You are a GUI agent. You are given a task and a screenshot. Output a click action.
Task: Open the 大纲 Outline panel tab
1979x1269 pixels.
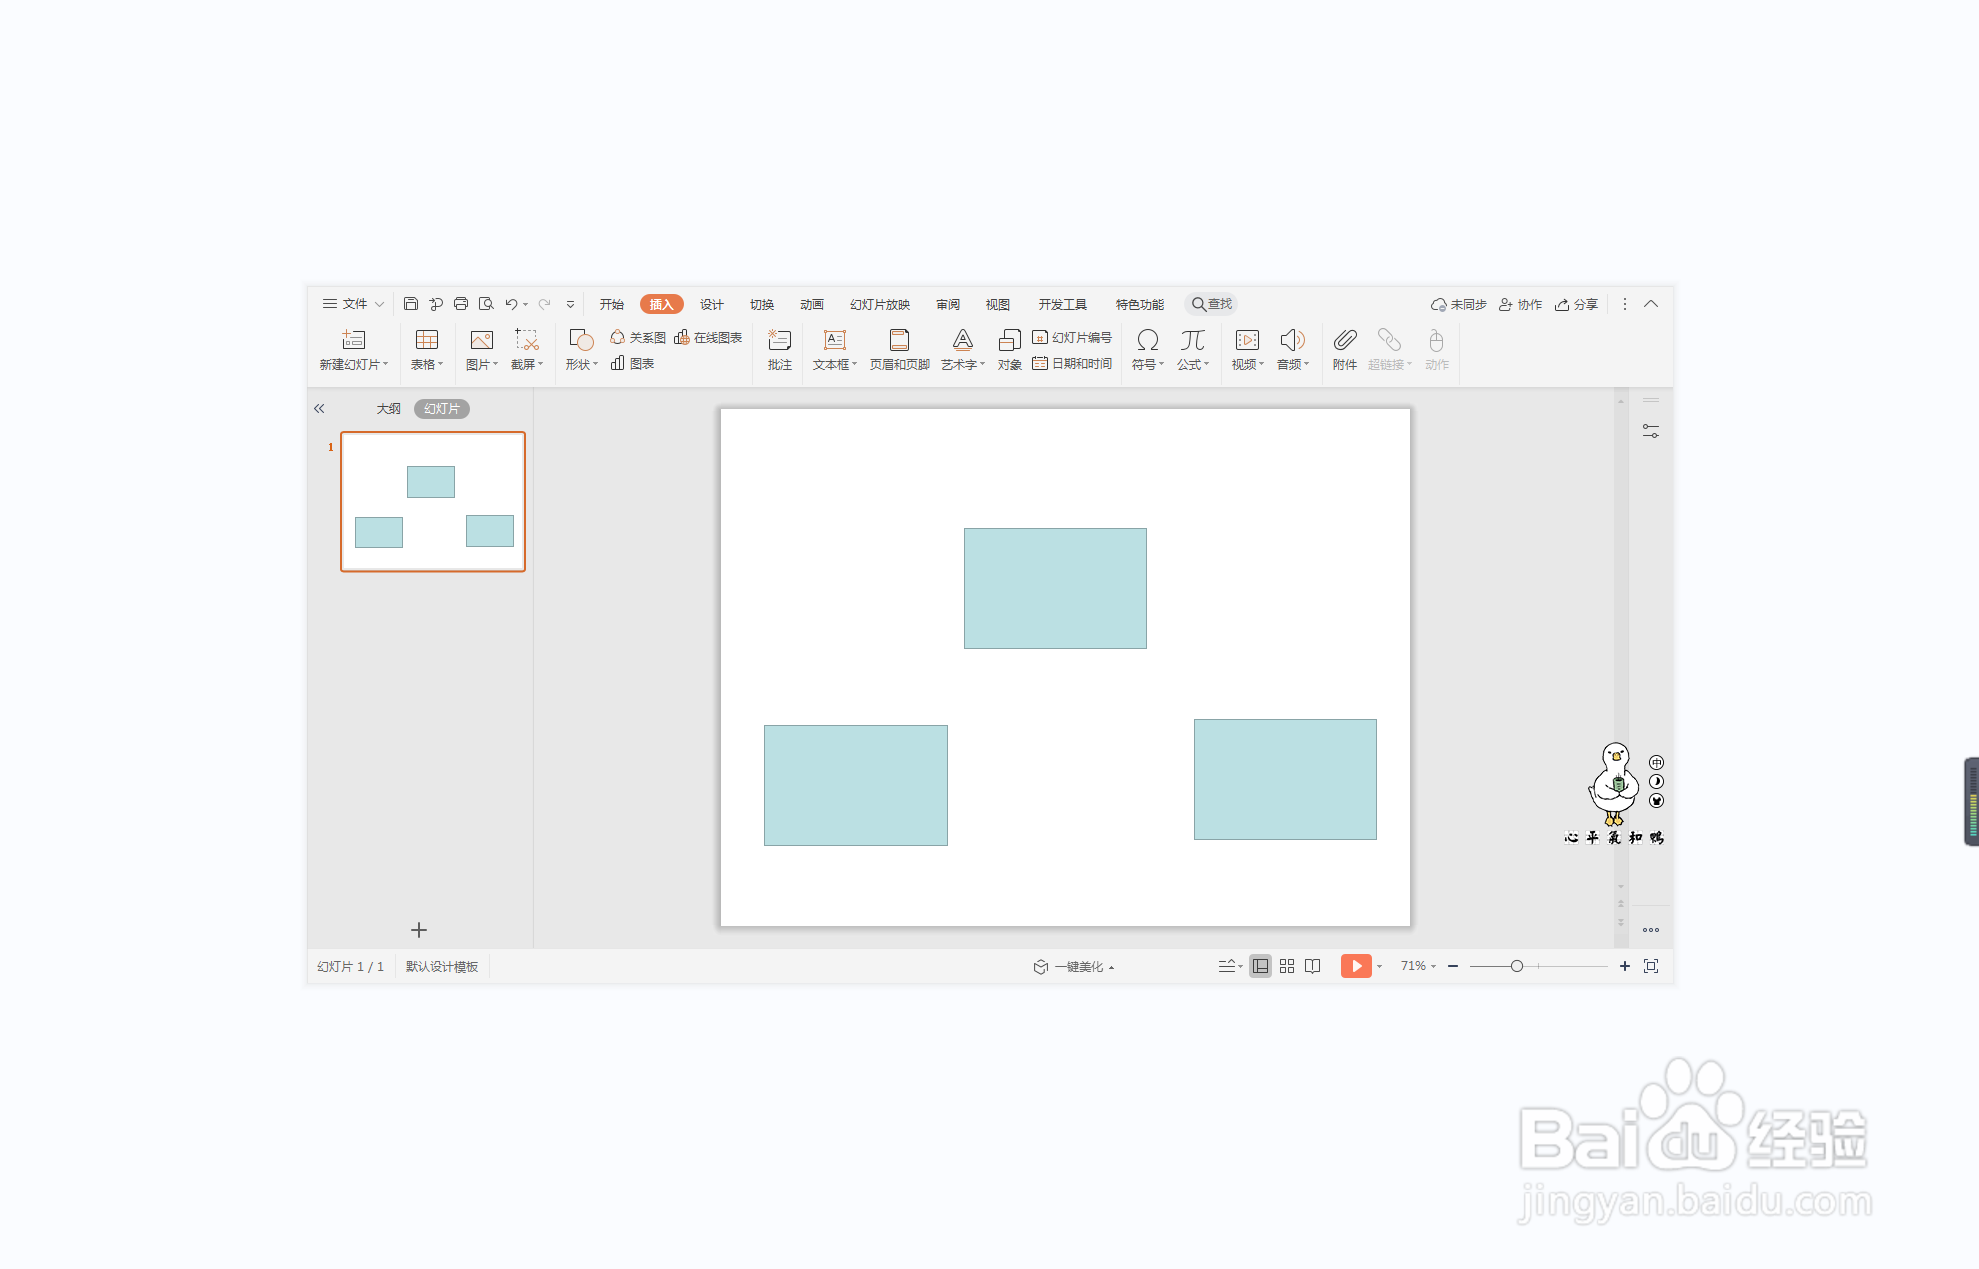(388, 409)
